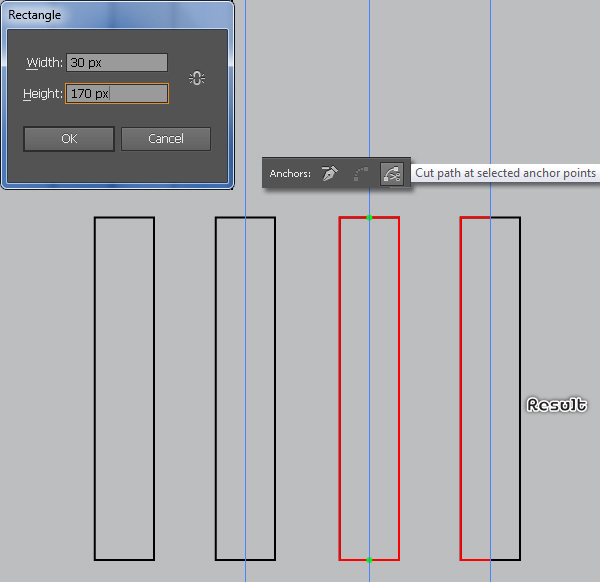Image resolution: width=600 pixels, height=582 pixels.
Task: Click the Width input field
Action: 117,62
